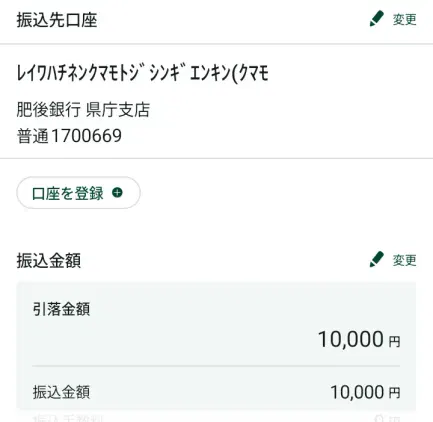Screen dimensions: 433x422
Task: Select the 振込先口座 section heading
Action: point(57,20)
